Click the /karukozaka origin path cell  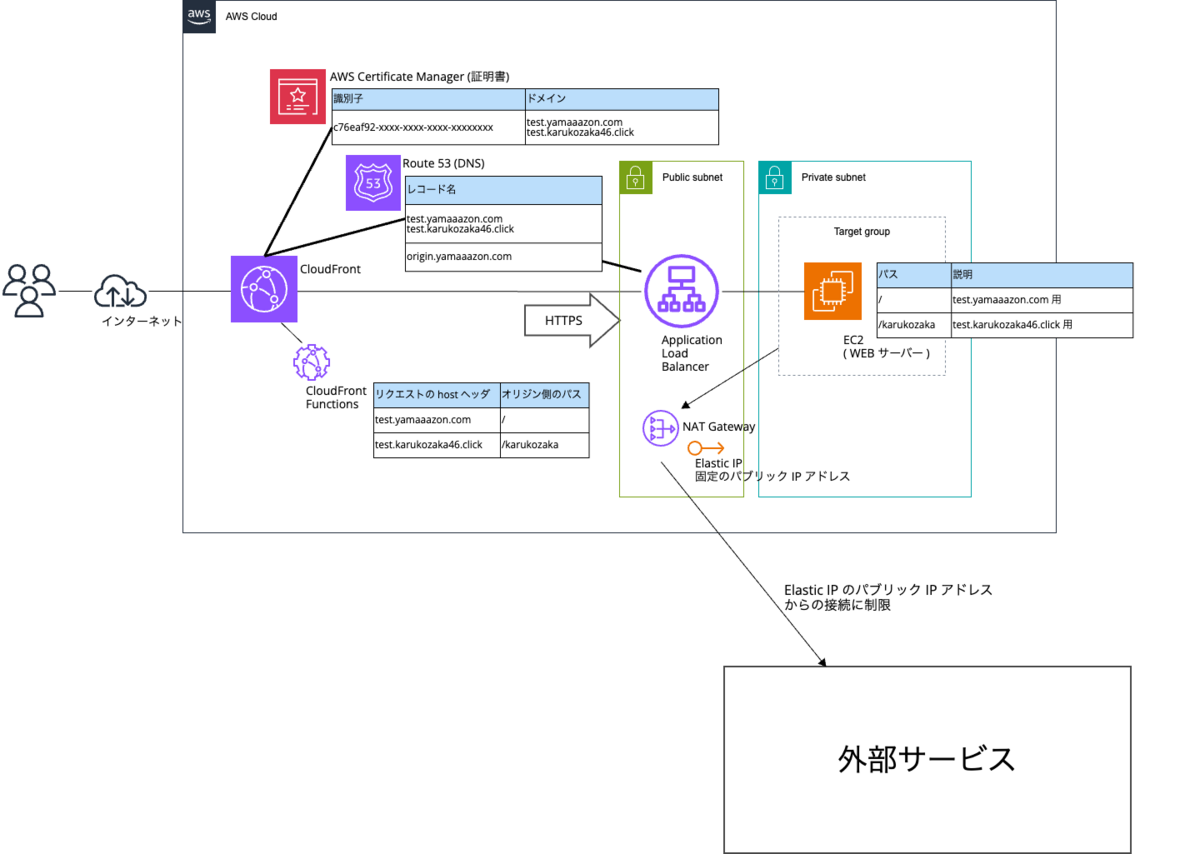click(x=543, y=445)
